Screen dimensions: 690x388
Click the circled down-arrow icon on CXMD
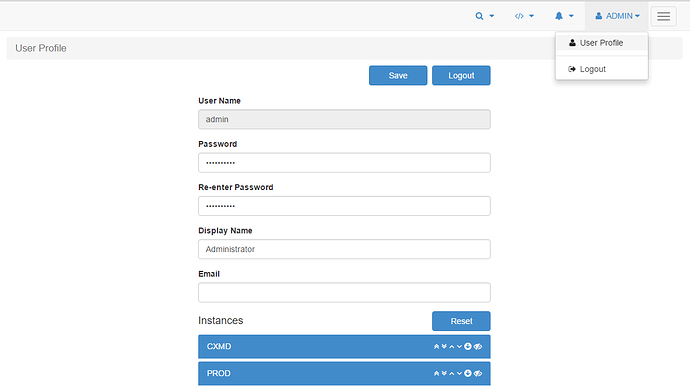468,346
